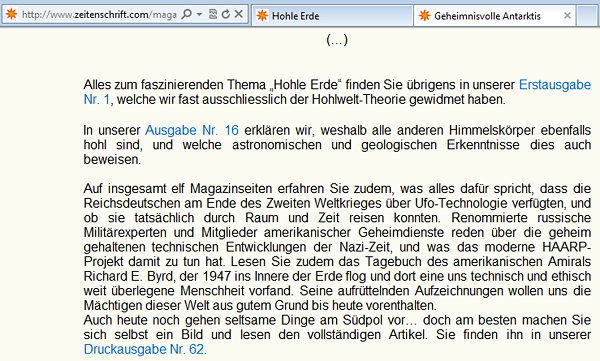The image size is (600, 361).
Task: Click the star favicon on Hohle Erde tab
Action: pos(262,16)
